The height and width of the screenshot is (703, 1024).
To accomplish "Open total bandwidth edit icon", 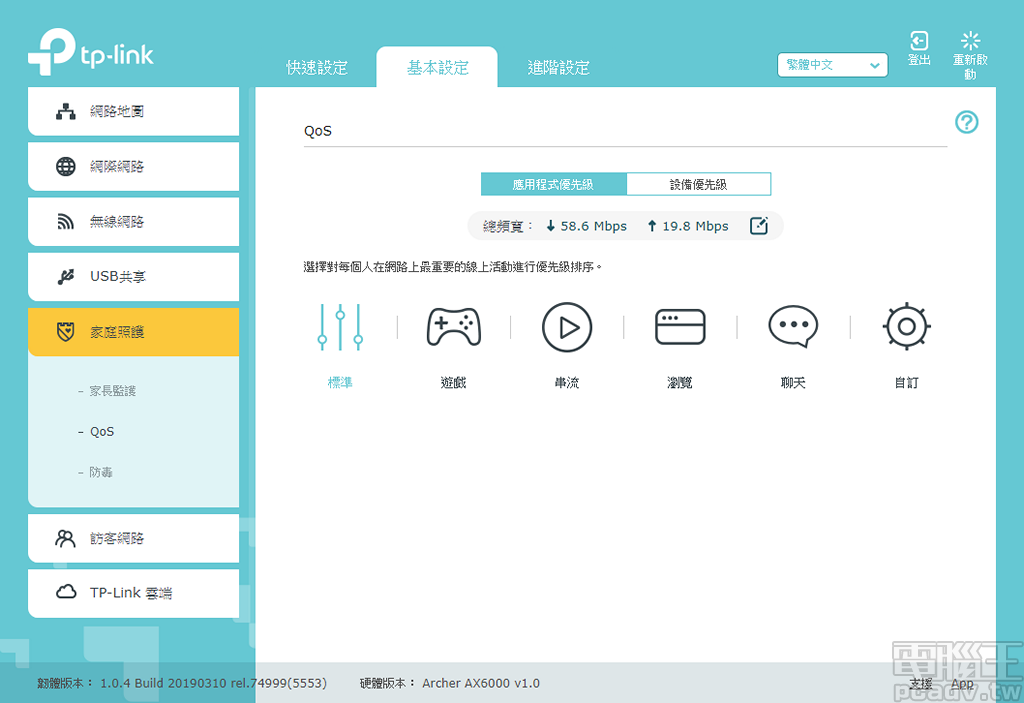I will click(x=758, y=225).
